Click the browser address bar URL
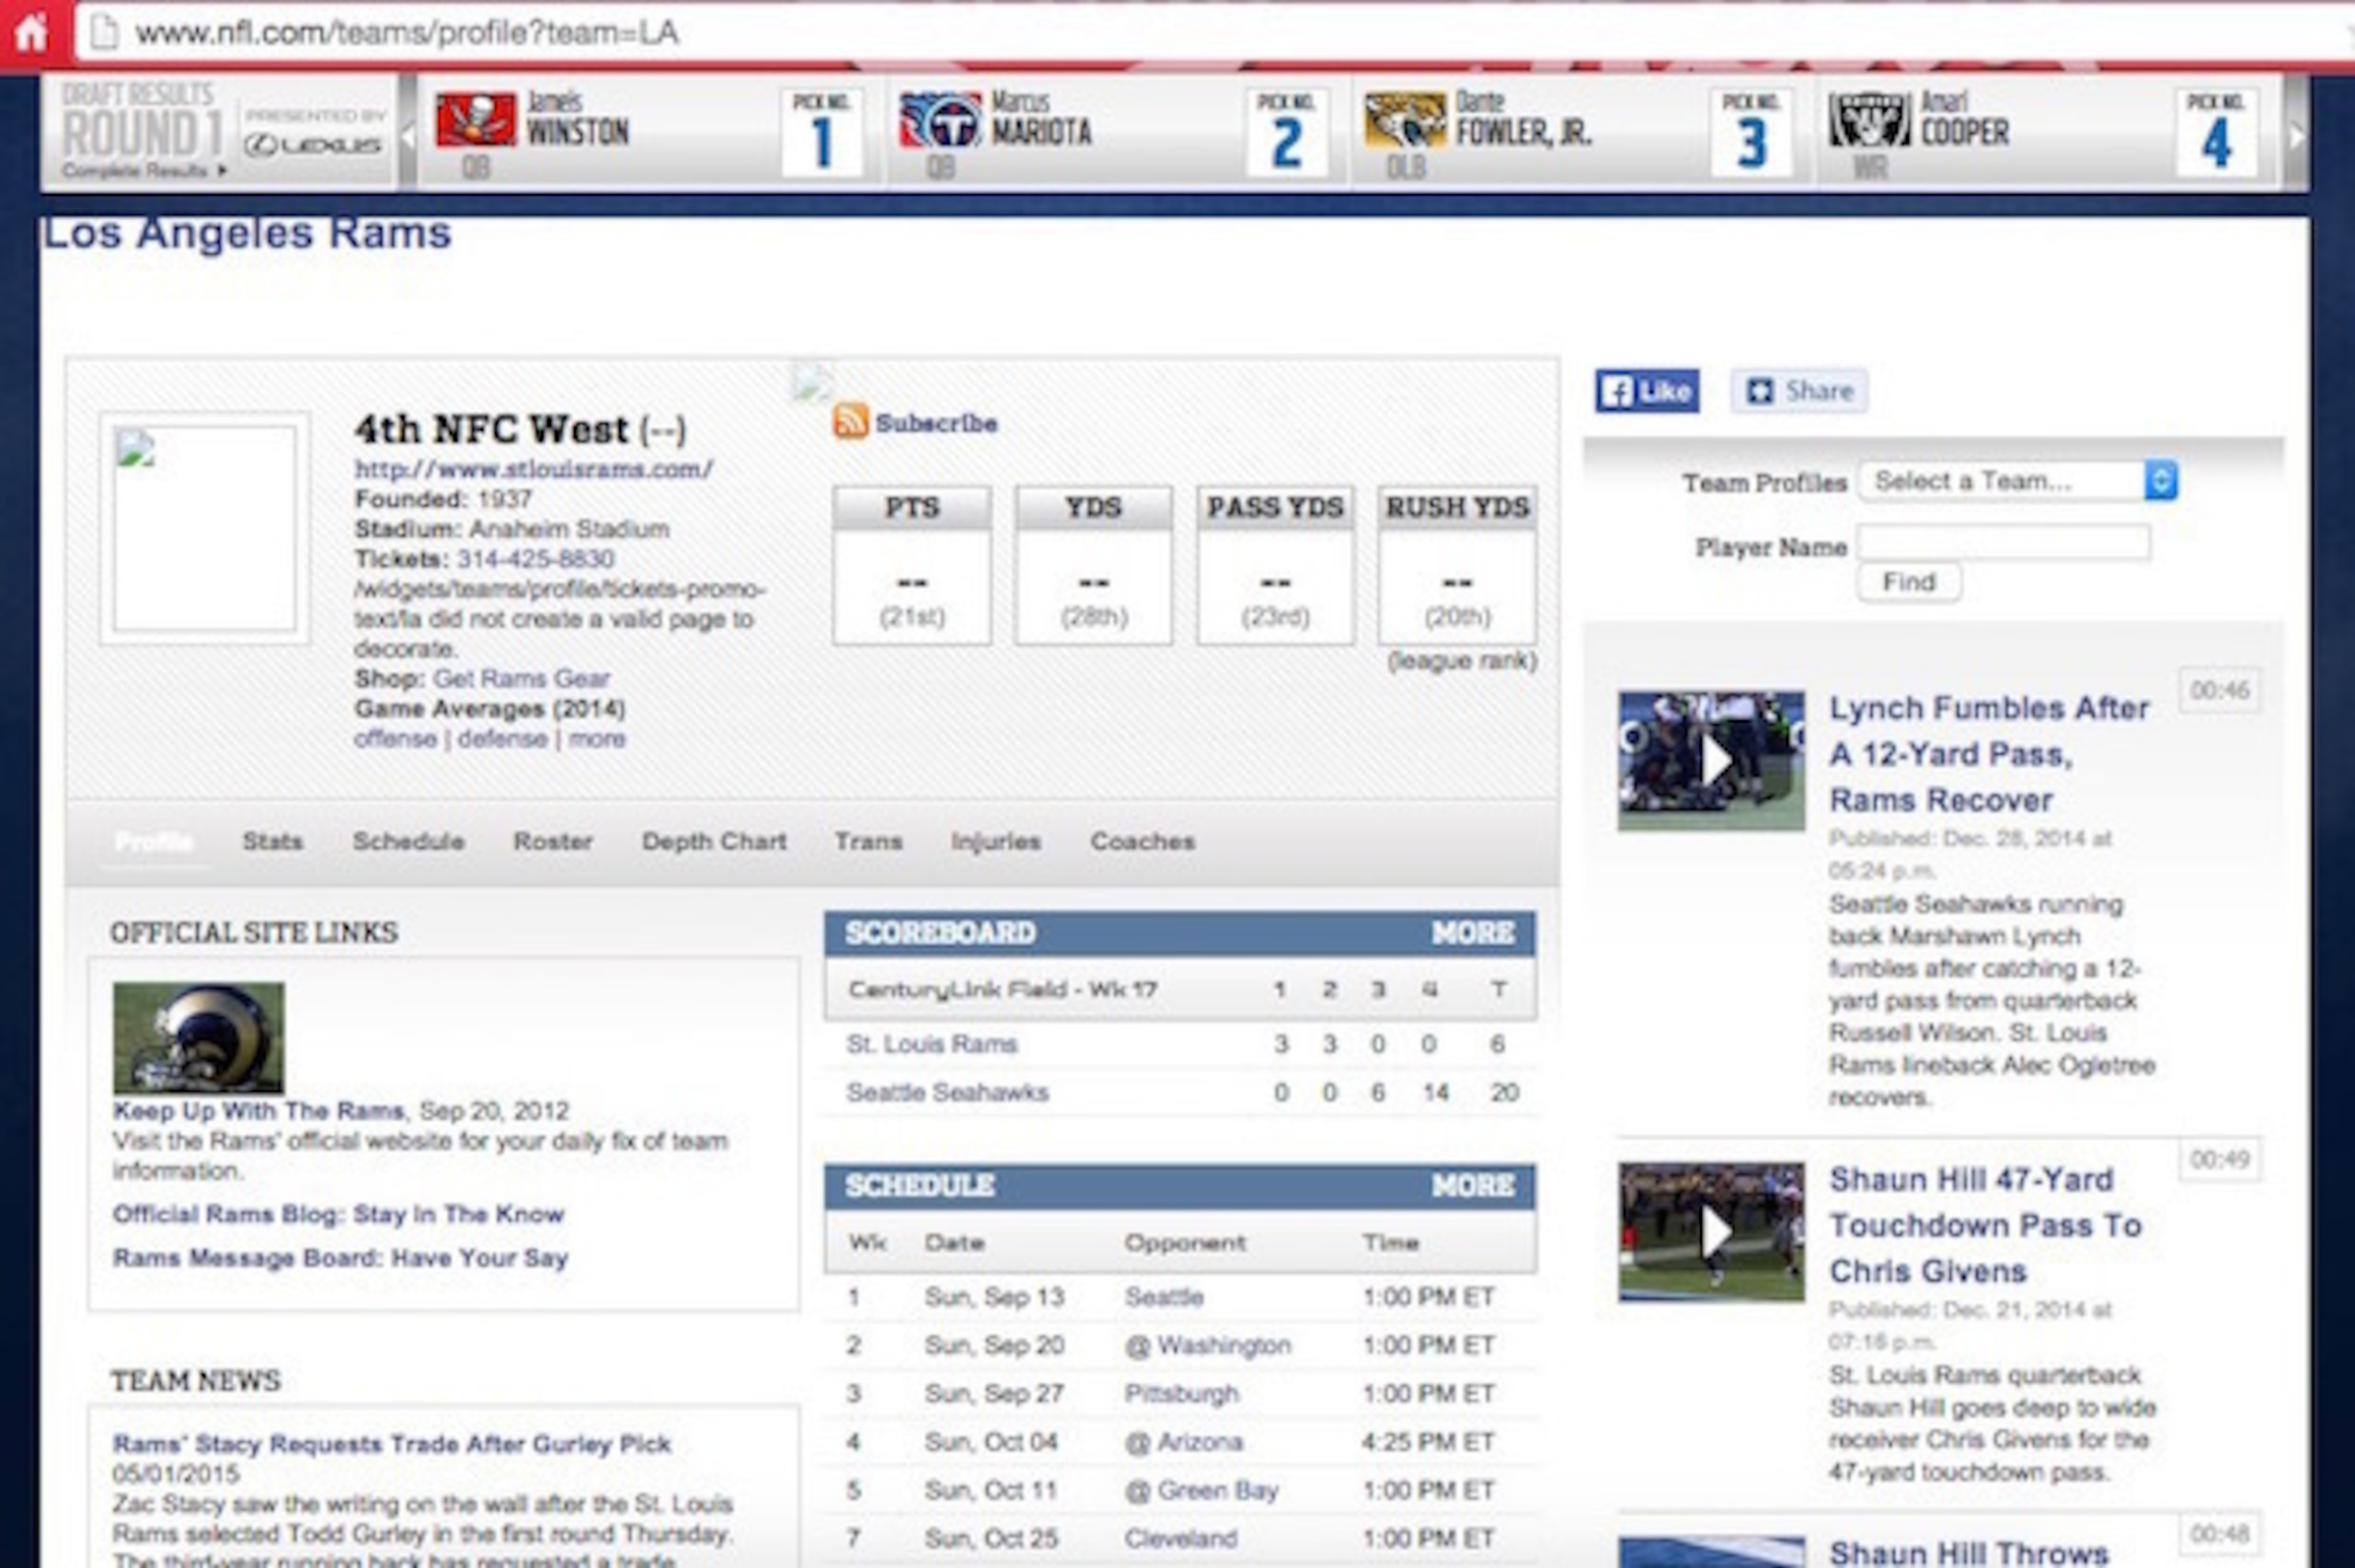This screenshot has height=1568, width=2355. (x=407, y=33)
